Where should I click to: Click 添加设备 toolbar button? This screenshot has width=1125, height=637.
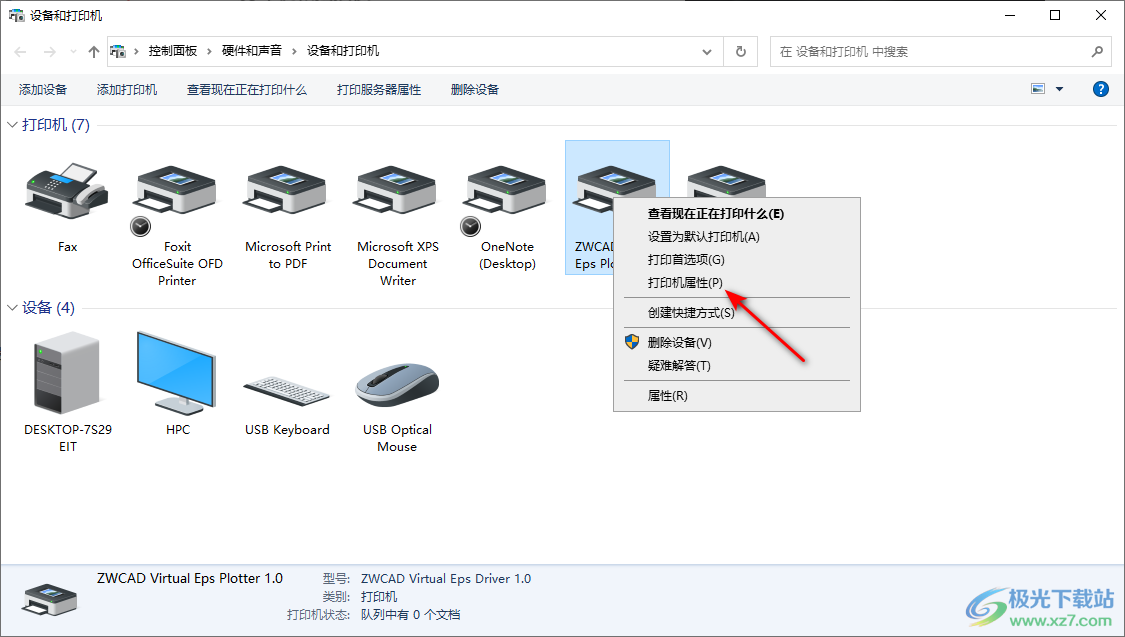click(x=43, y=90)
